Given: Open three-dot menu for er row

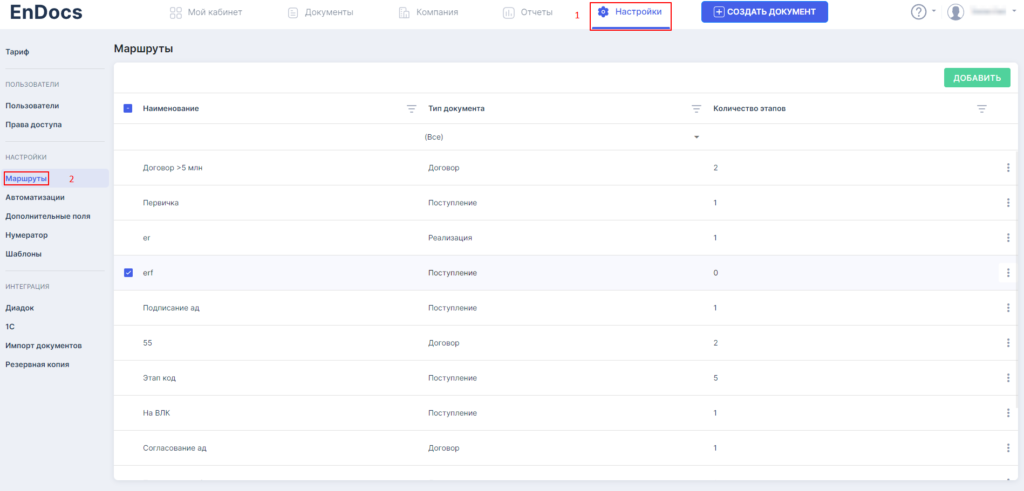Looking at the screenshot, I should pos(1008,238).
